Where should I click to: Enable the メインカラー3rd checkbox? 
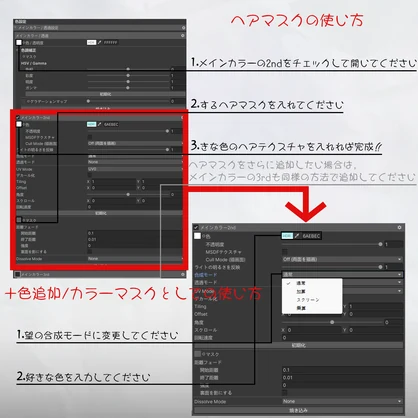coord(17,274)
